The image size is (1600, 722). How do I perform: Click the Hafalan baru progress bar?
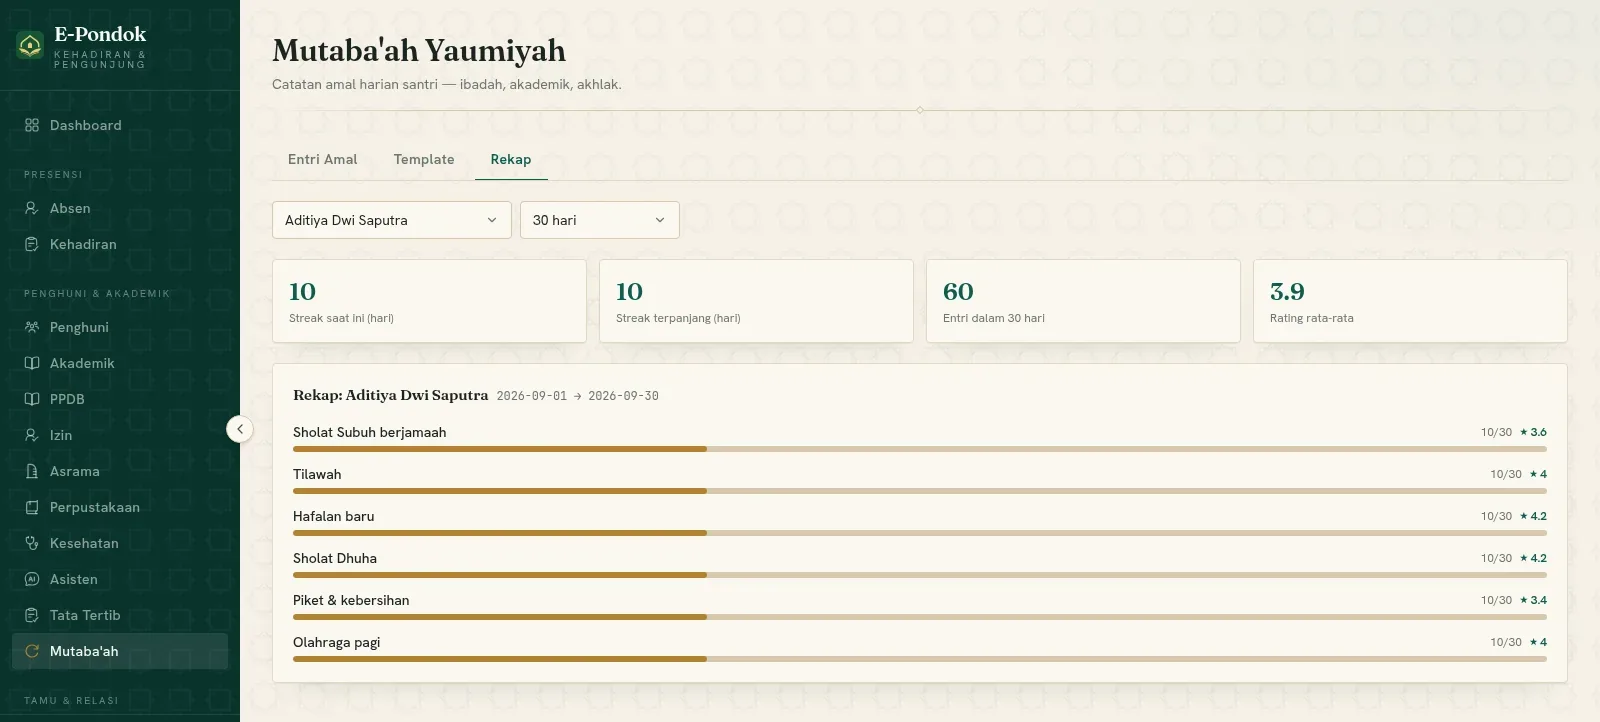tap(920, 533)
